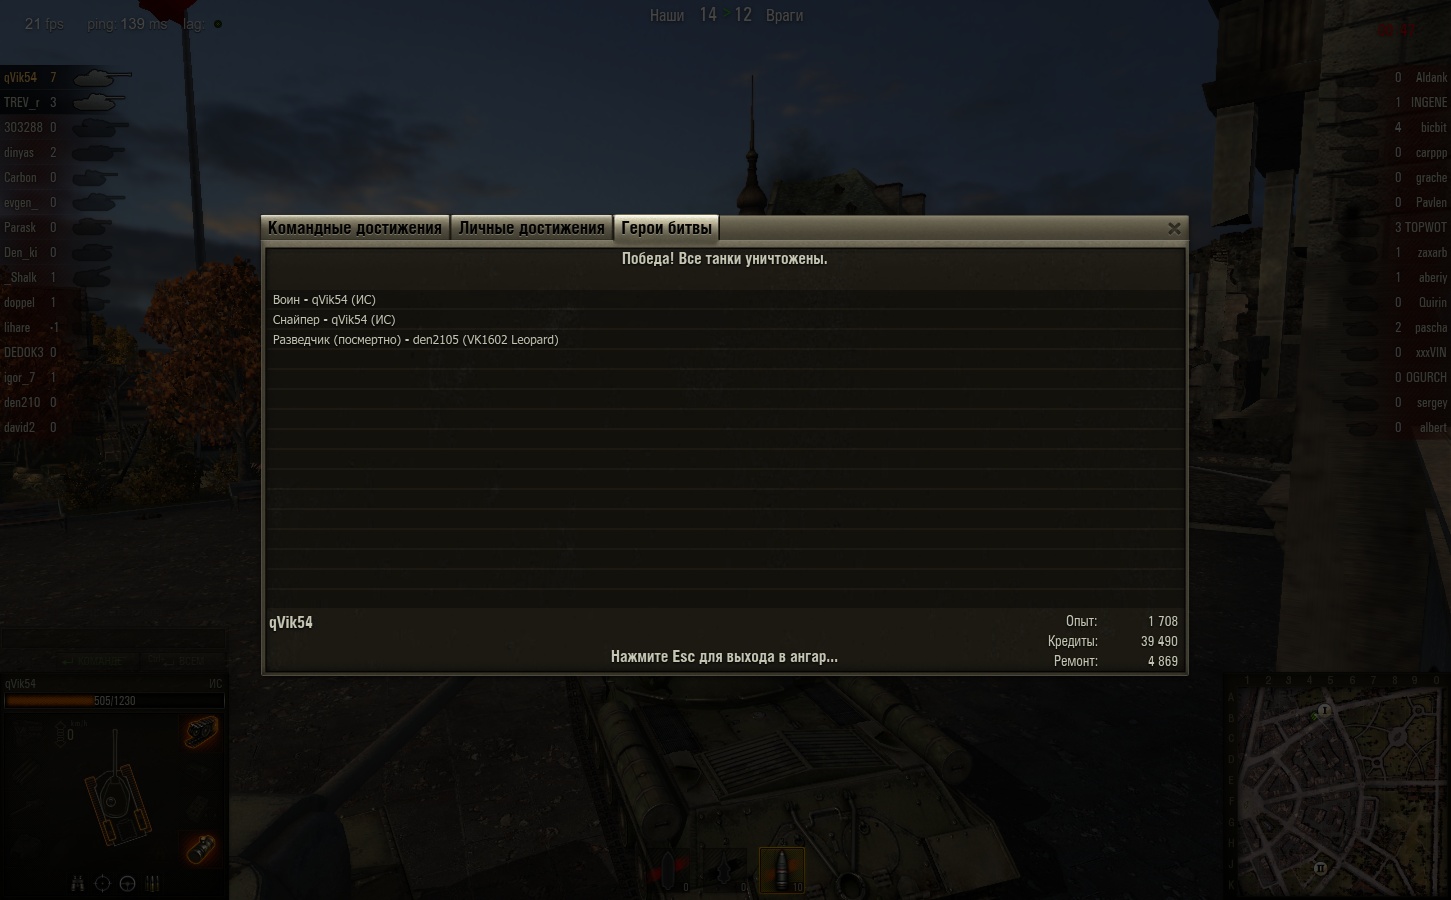Click the driver steering wheel icon
Image resolution: width=1451 pixels, height=900 pixels.
point(127,883)
